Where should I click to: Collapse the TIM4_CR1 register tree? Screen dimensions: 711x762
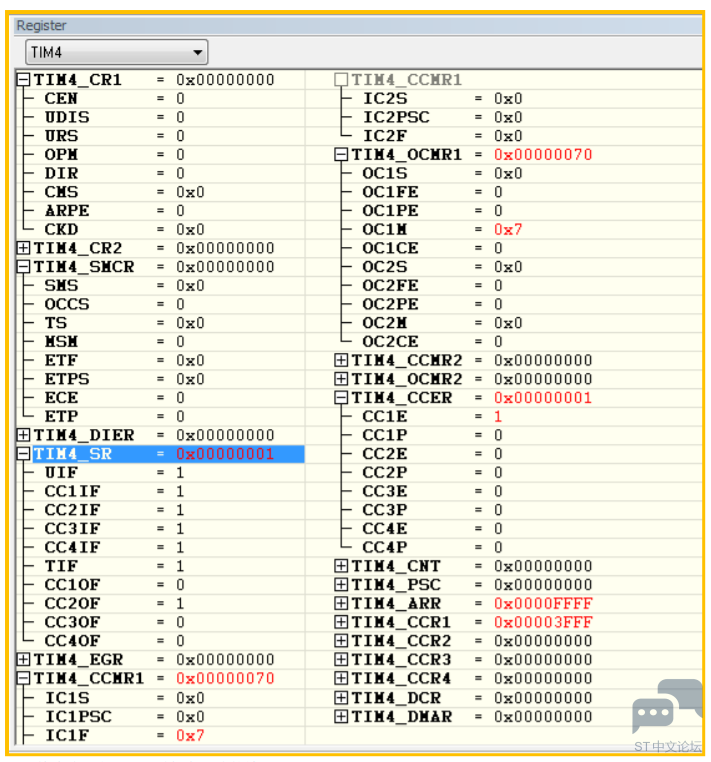click(x=24, y=80)
